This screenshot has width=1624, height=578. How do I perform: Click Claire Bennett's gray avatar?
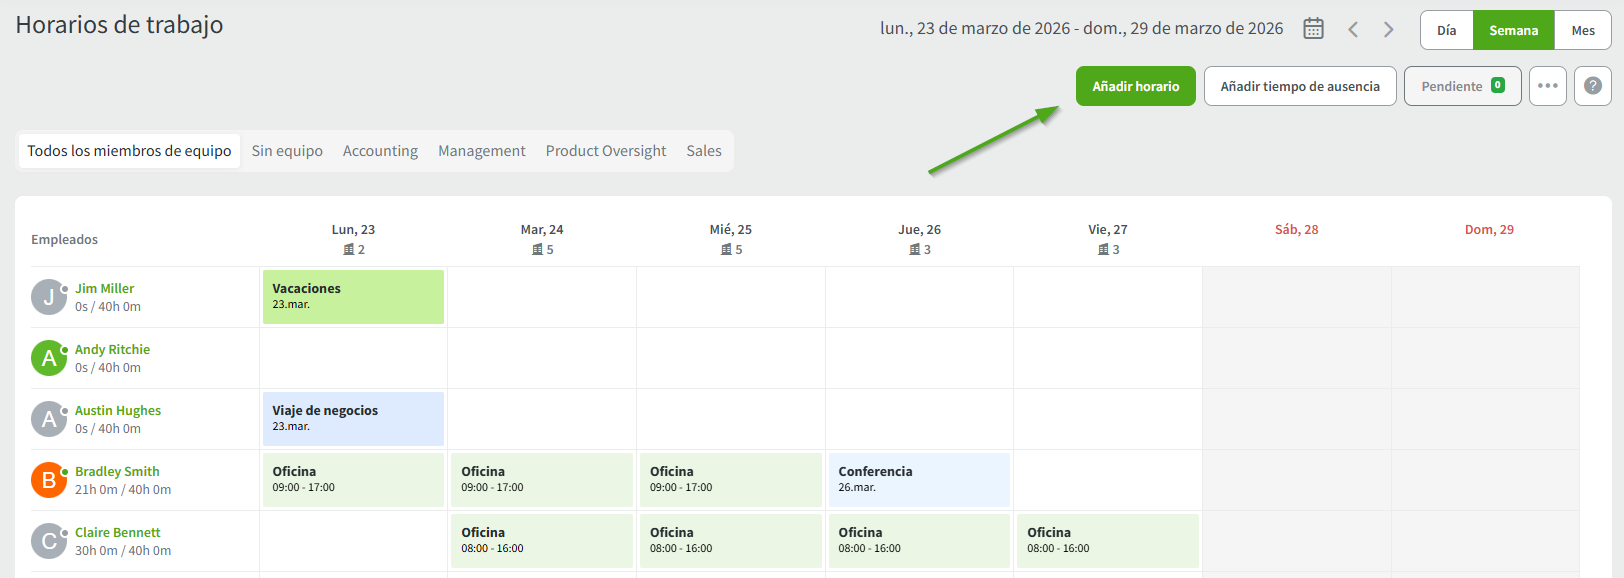point(48,541)
